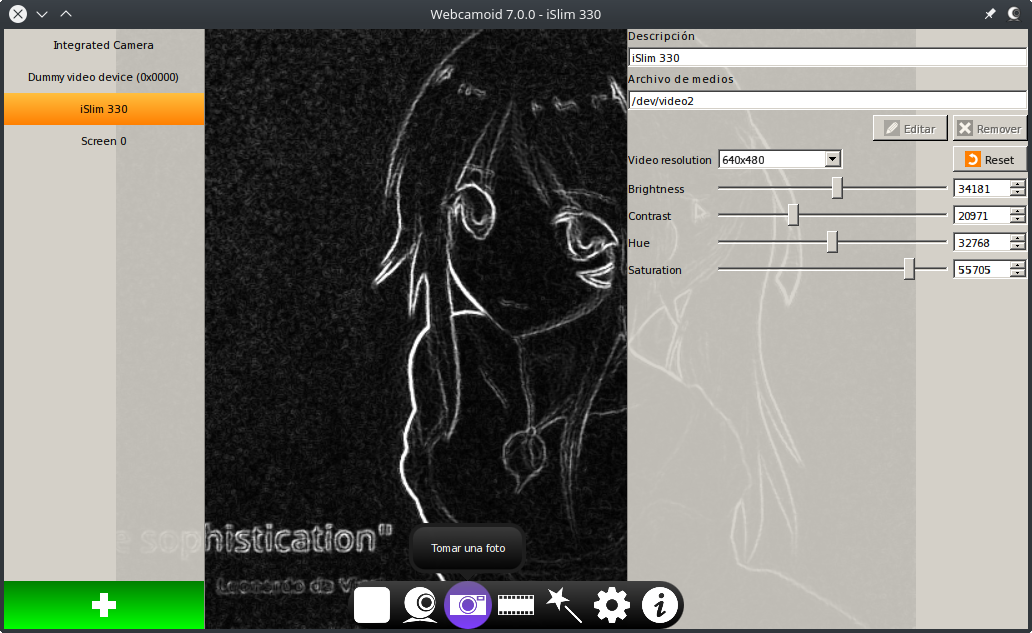
Task: Open preferences via the gear icon
Action: tap(611, 604)
